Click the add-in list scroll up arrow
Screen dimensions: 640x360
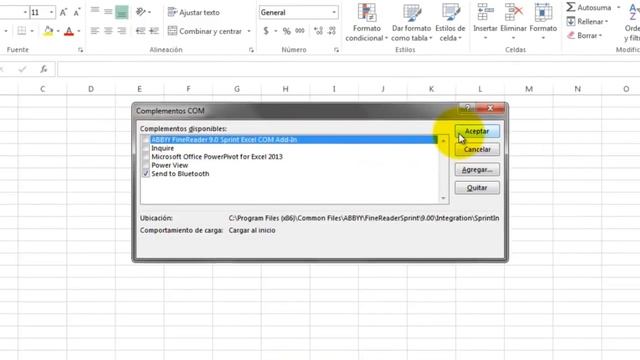pos(443,141)
